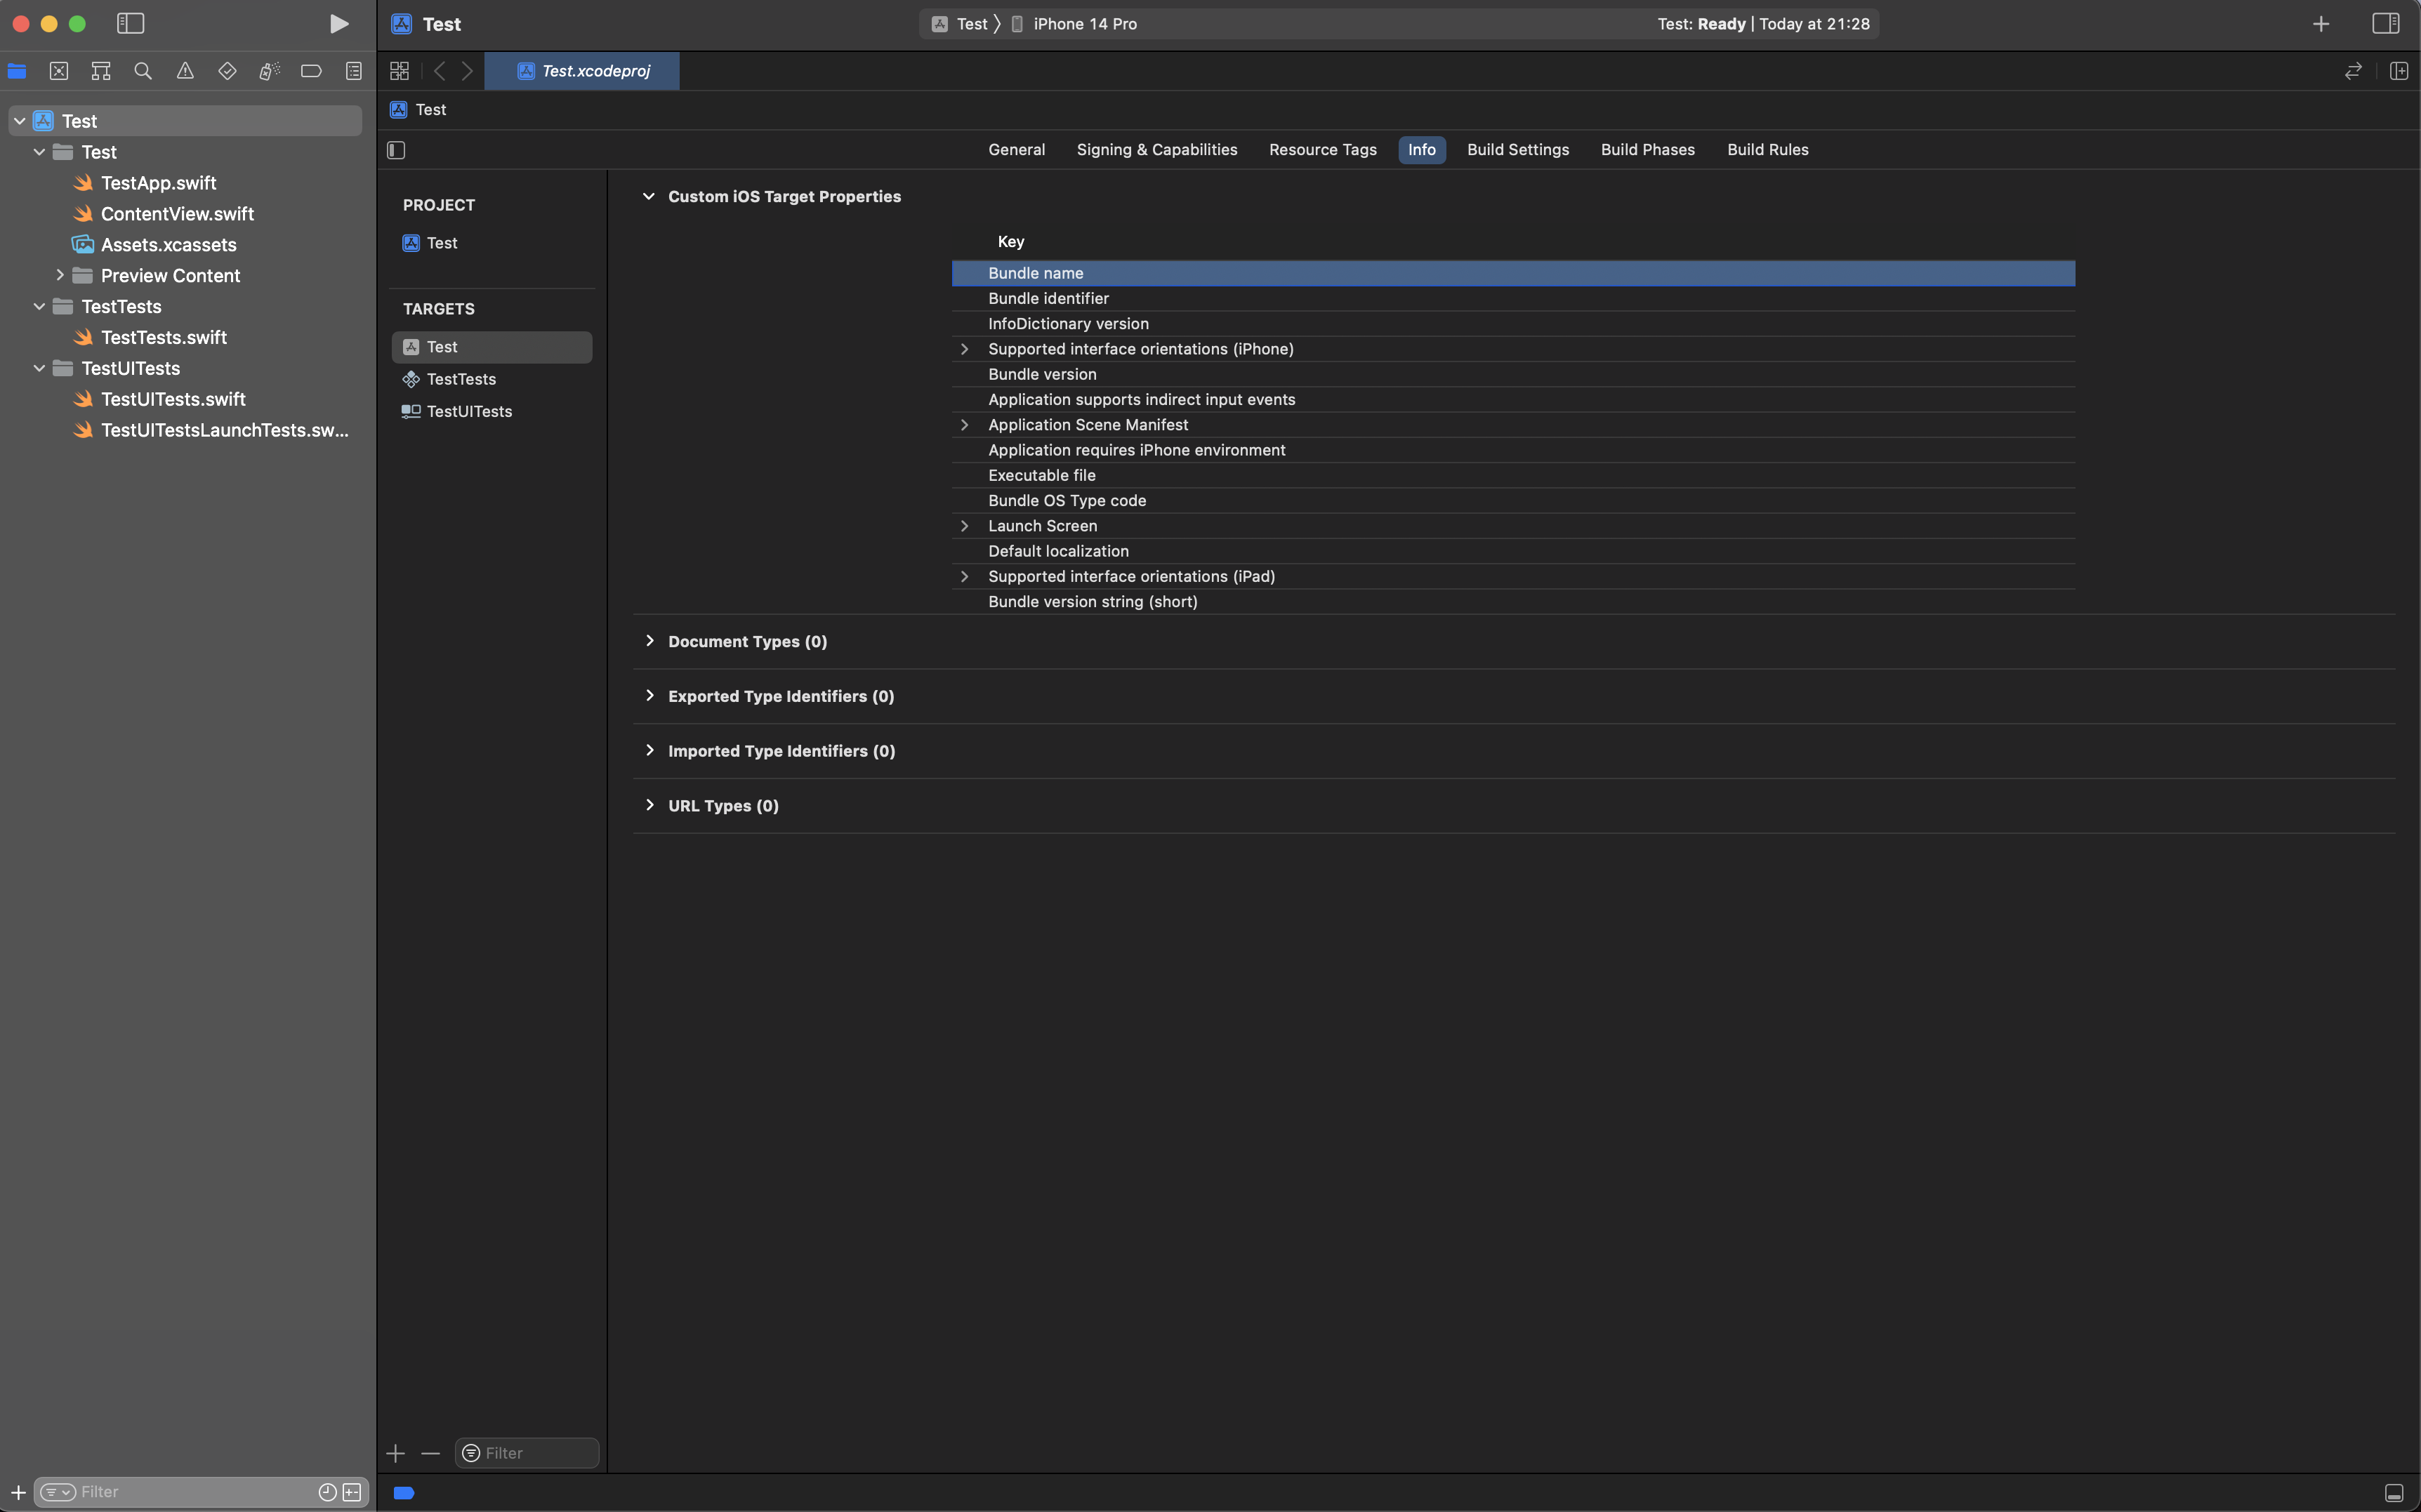The width and height of the screenshot is (2421, 1512).
Task: Click the Library plus button in toolbar
Action: tap(2321, 24)
